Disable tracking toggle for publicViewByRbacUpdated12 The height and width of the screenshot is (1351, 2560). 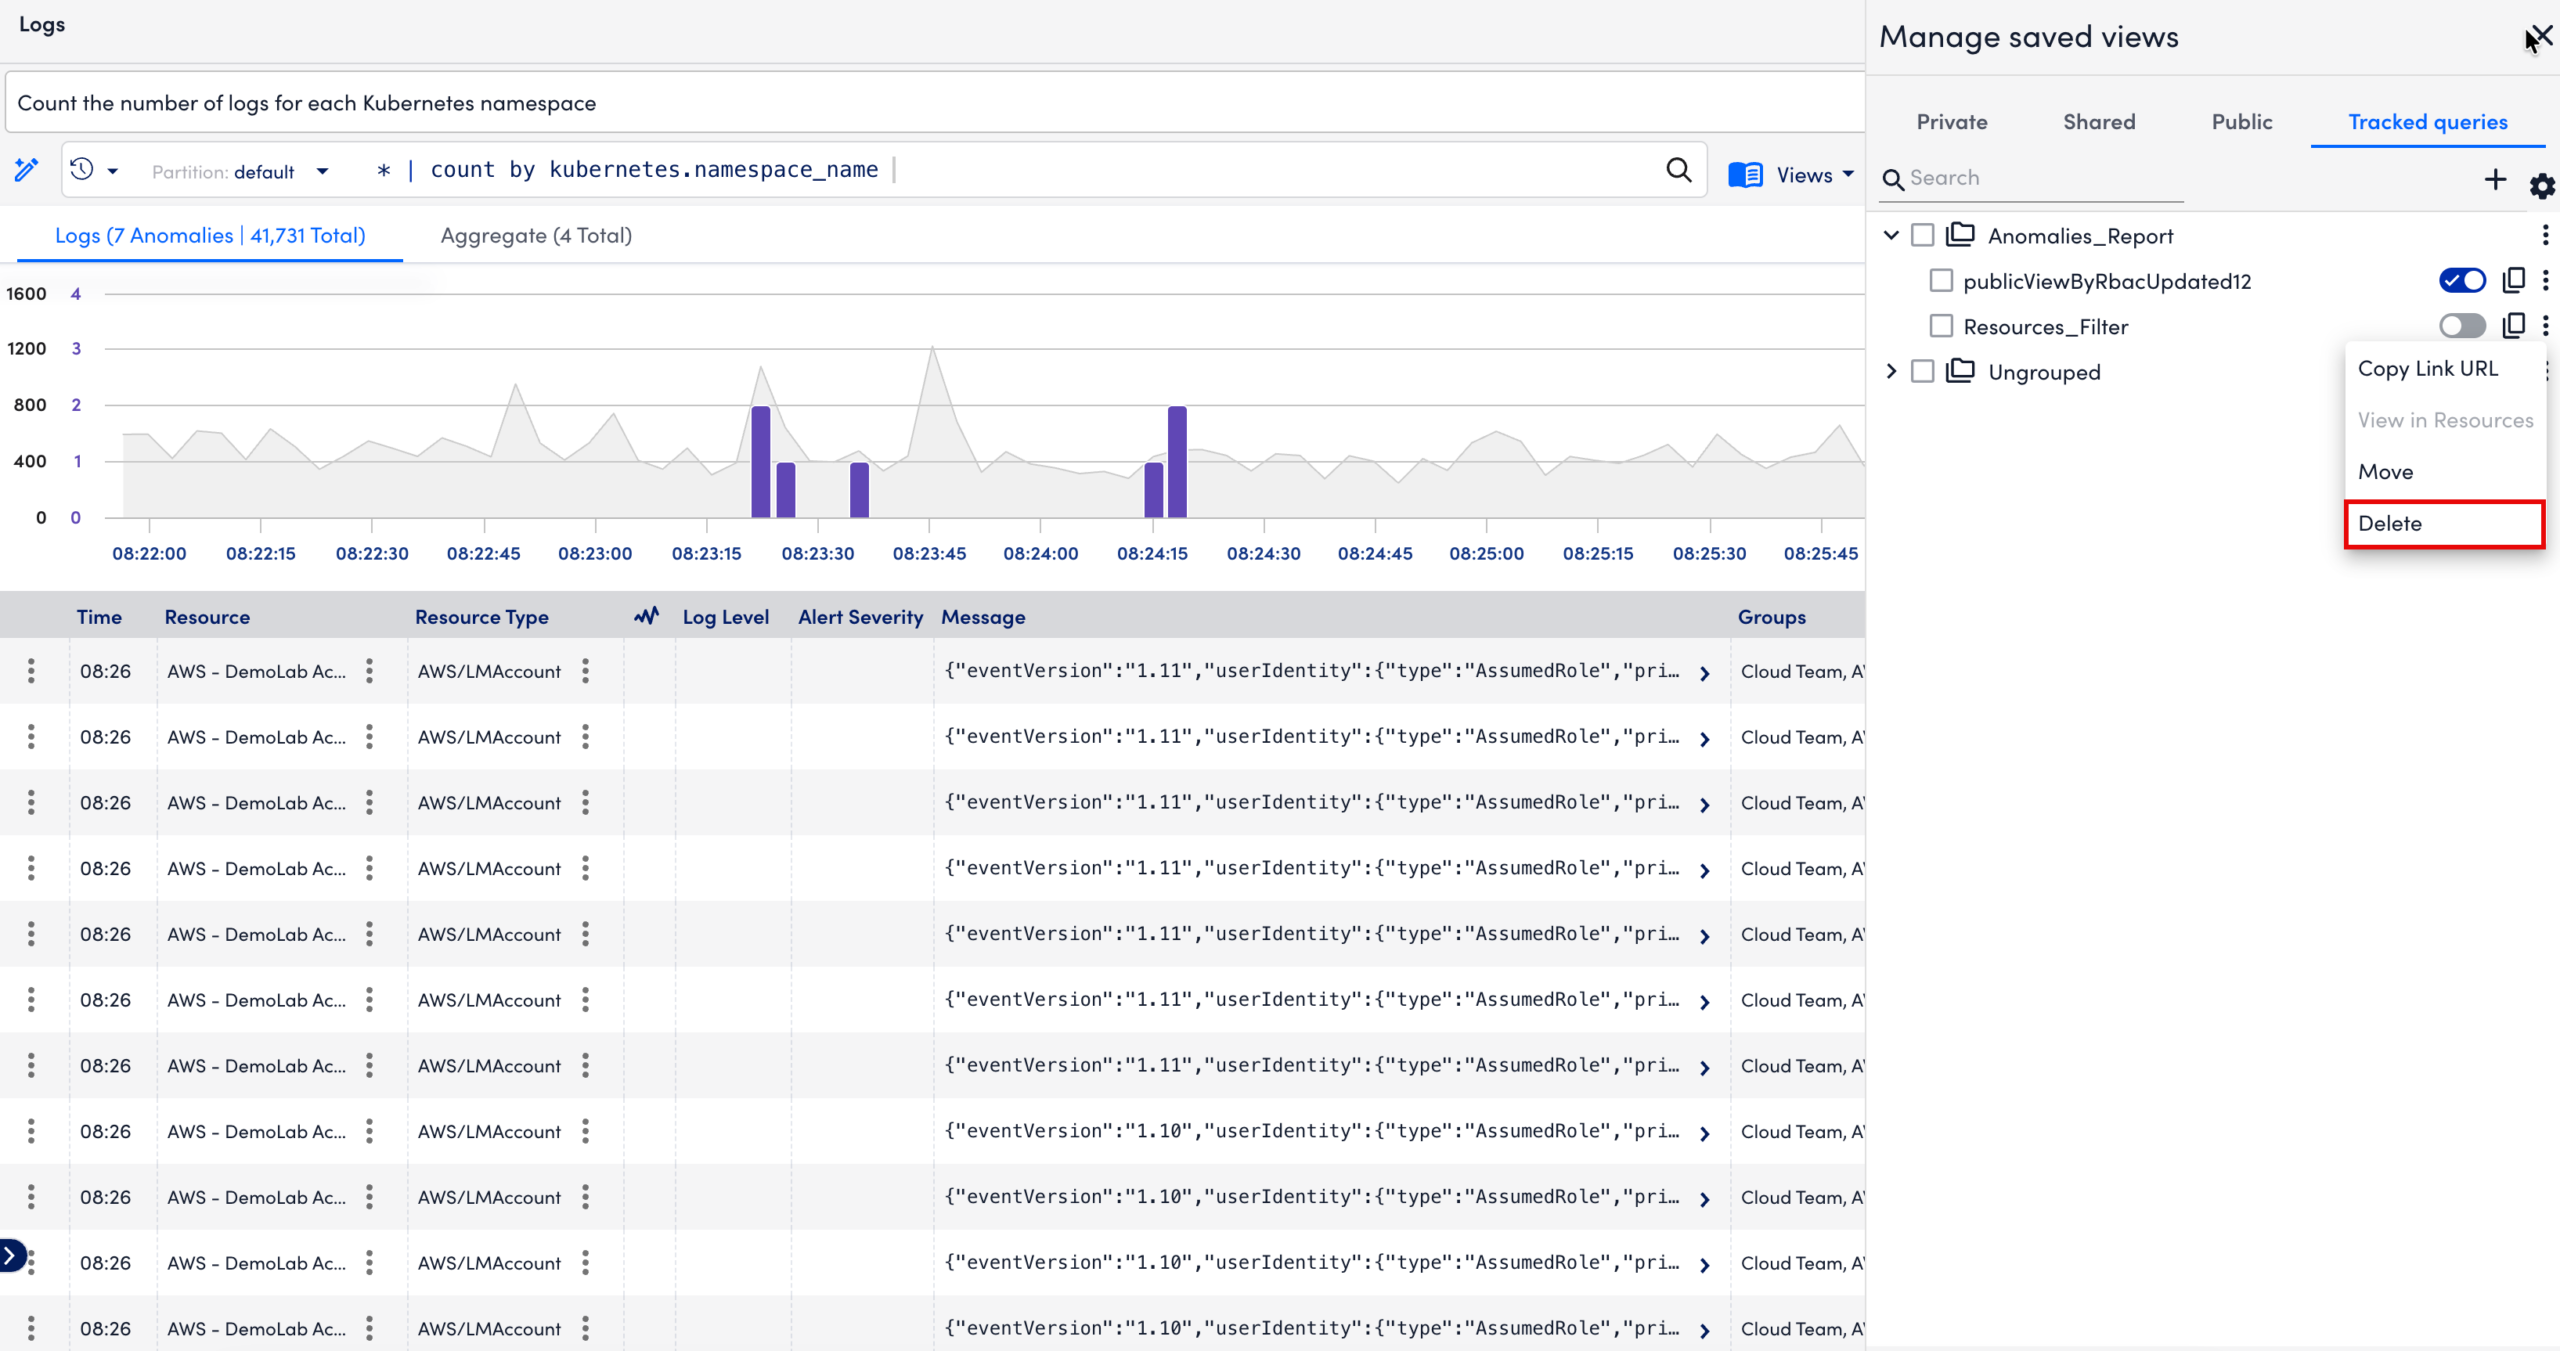(x=2462, y=280)
